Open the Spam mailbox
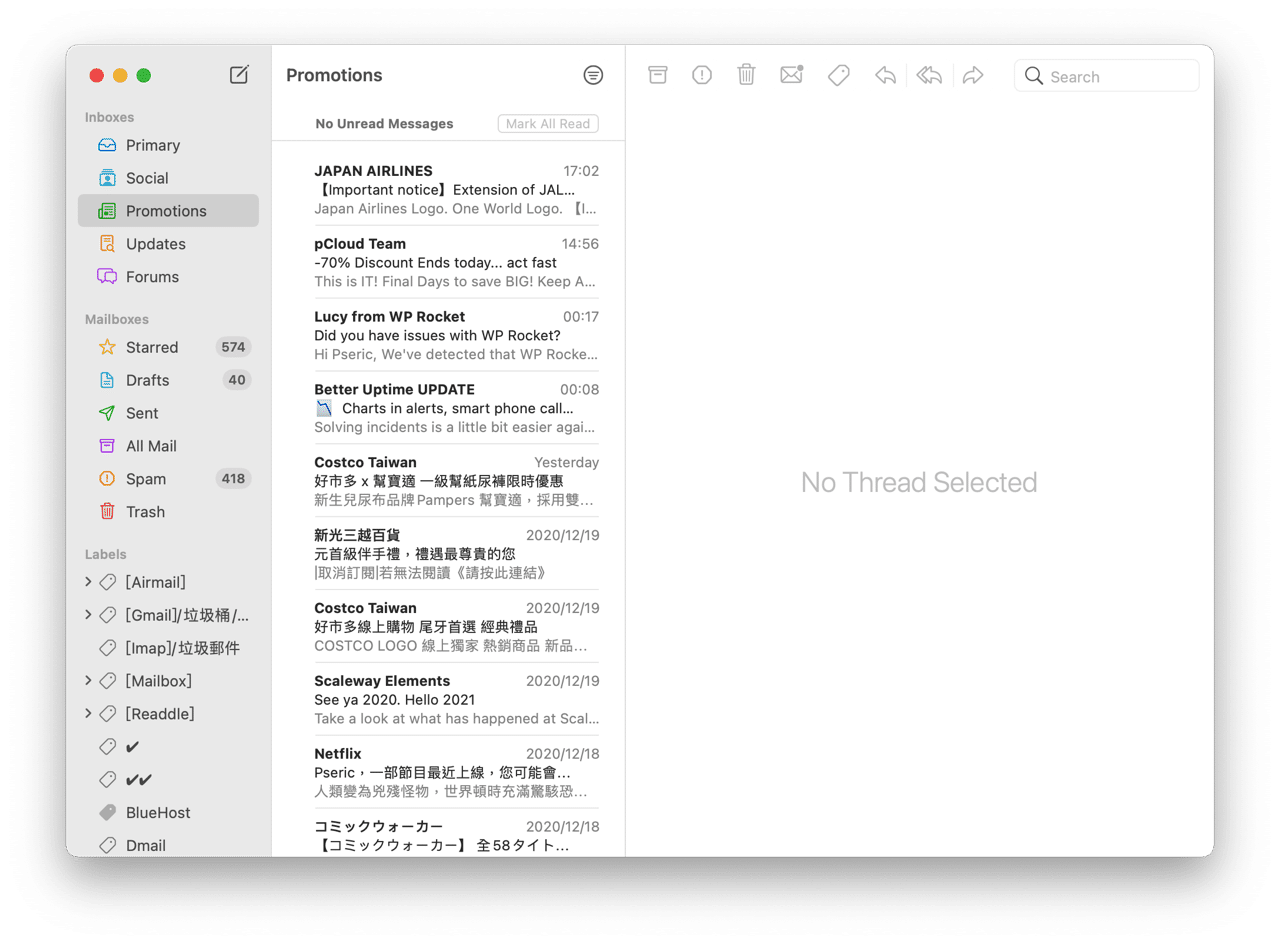This screenshot has width=1280, height=944. point(168,479)
